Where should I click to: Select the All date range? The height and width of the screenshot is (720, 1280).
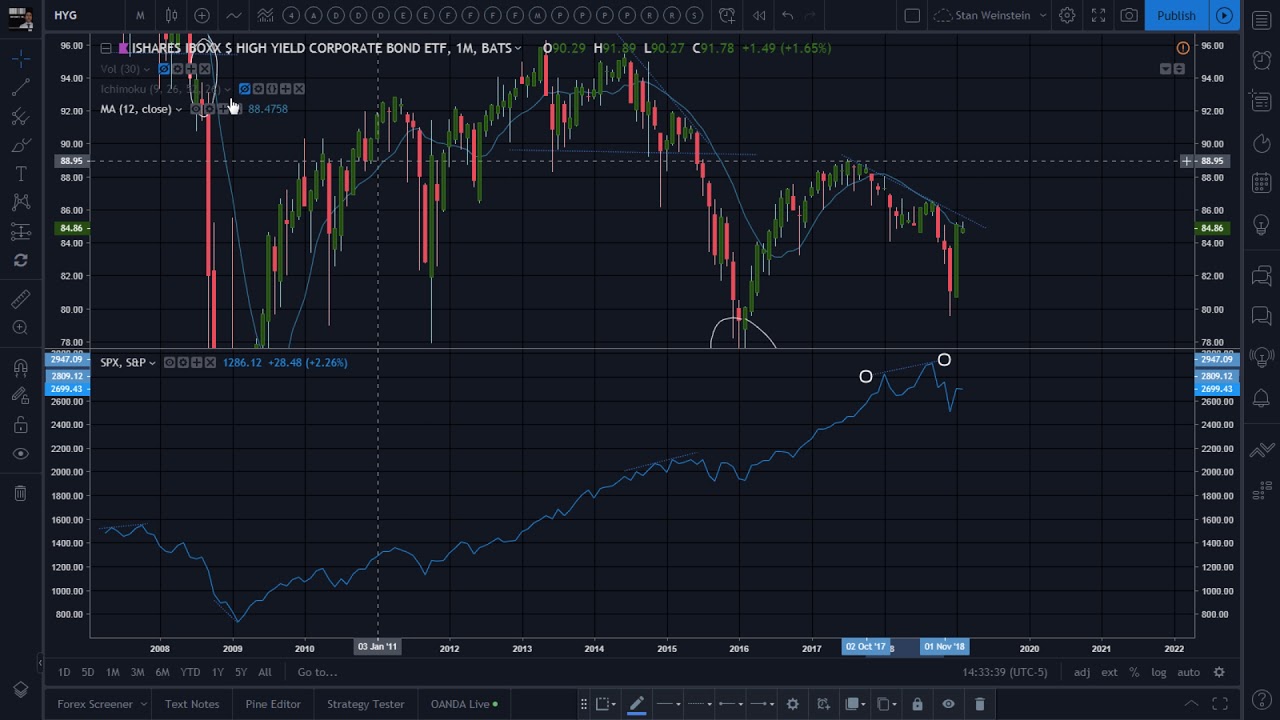264,672
